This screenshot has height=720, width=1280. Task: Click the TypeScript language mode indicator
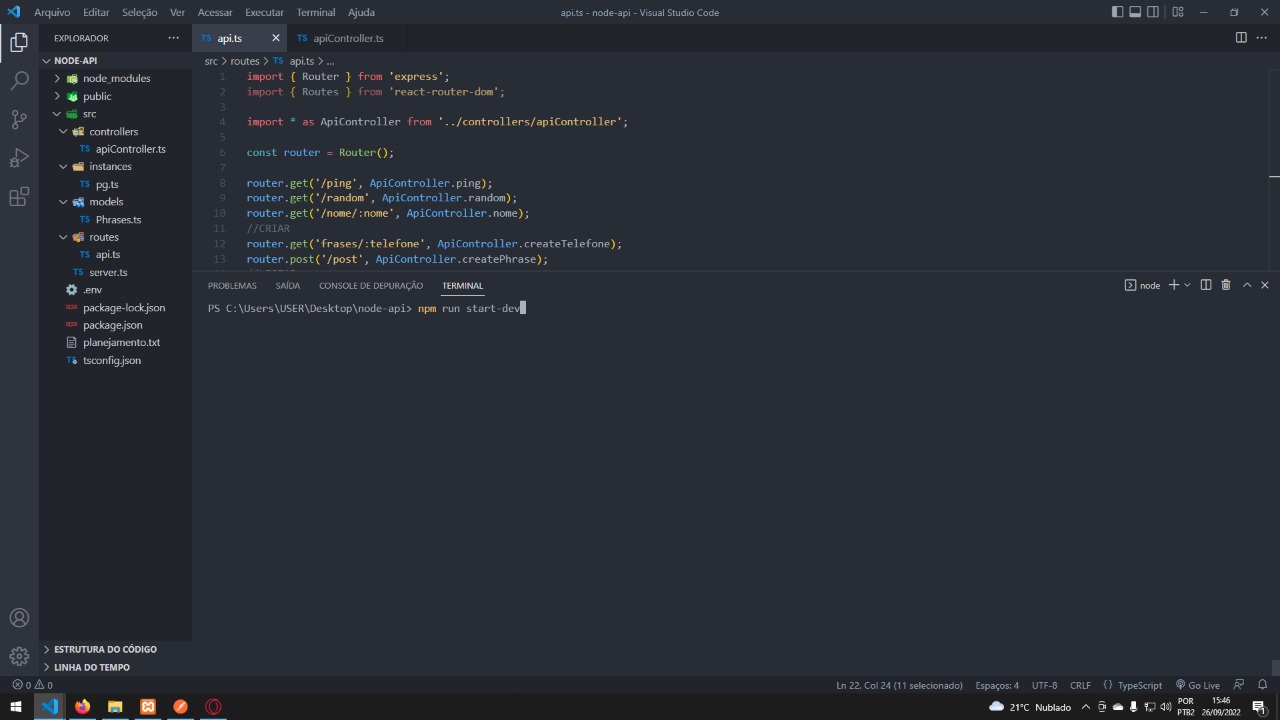pos(1138,685)
